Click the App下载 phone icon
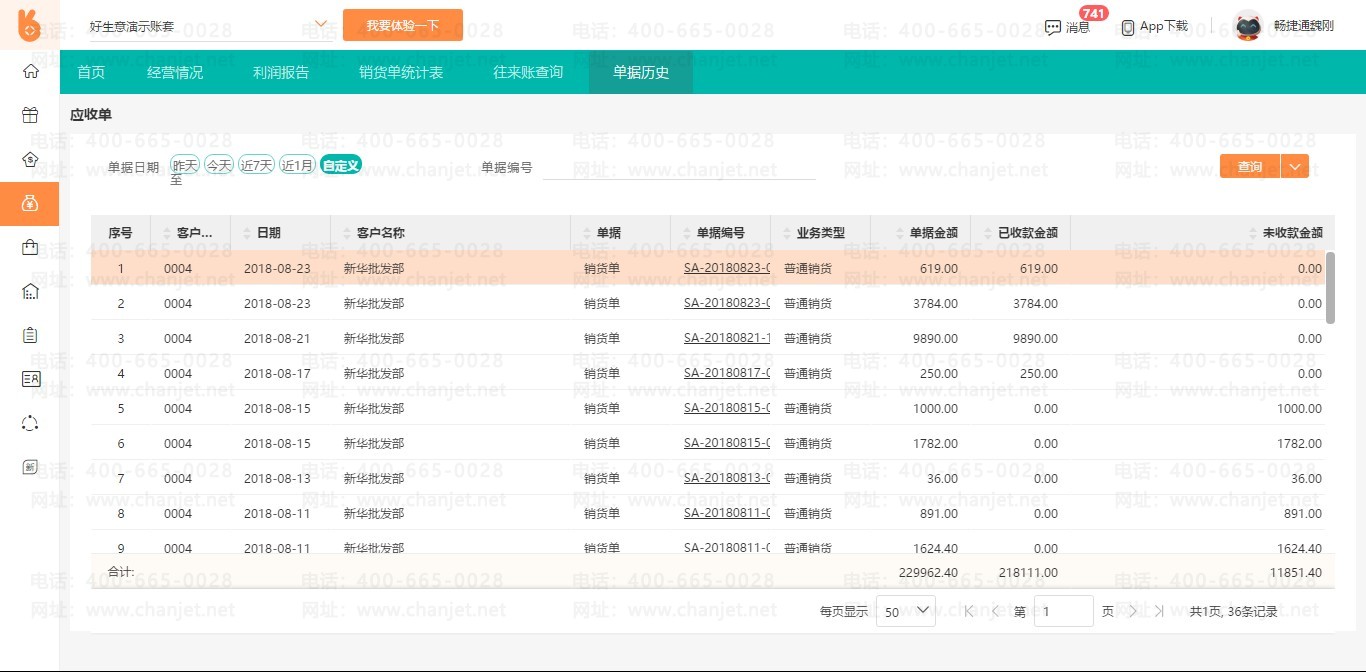 pos(1128,27)
